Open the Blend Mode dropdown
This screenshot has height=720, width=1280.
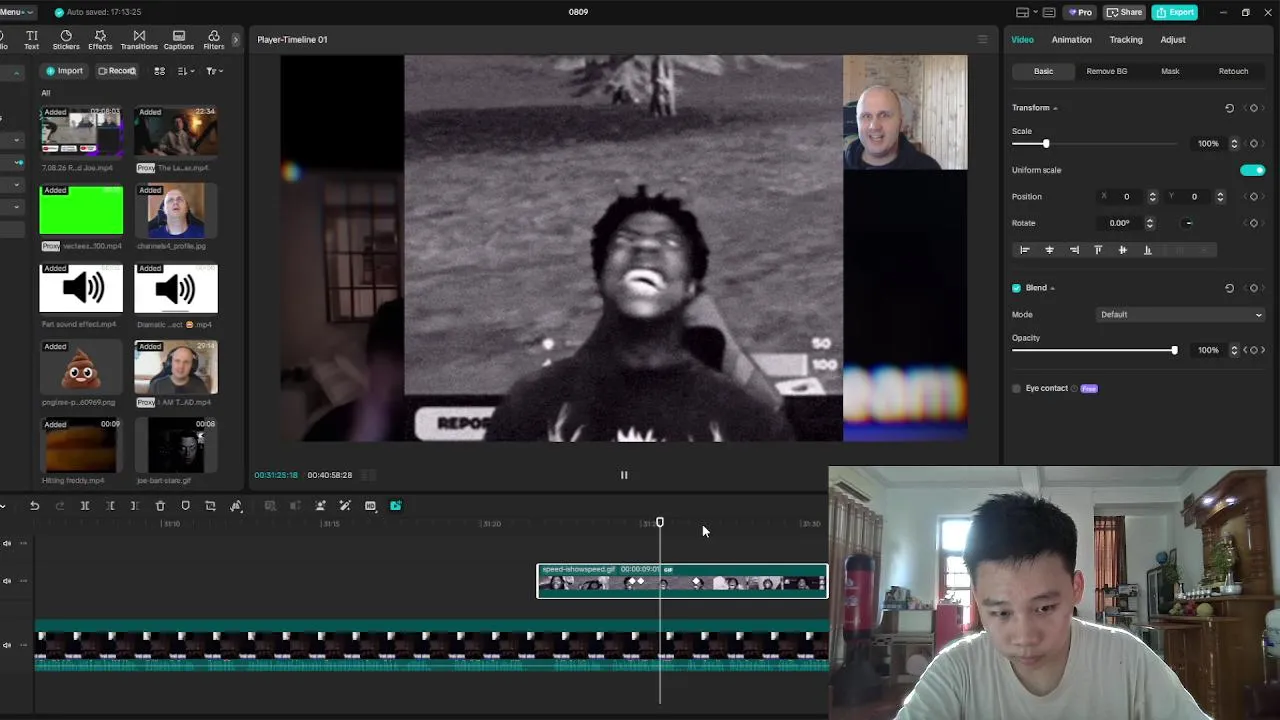(1182, 315)
